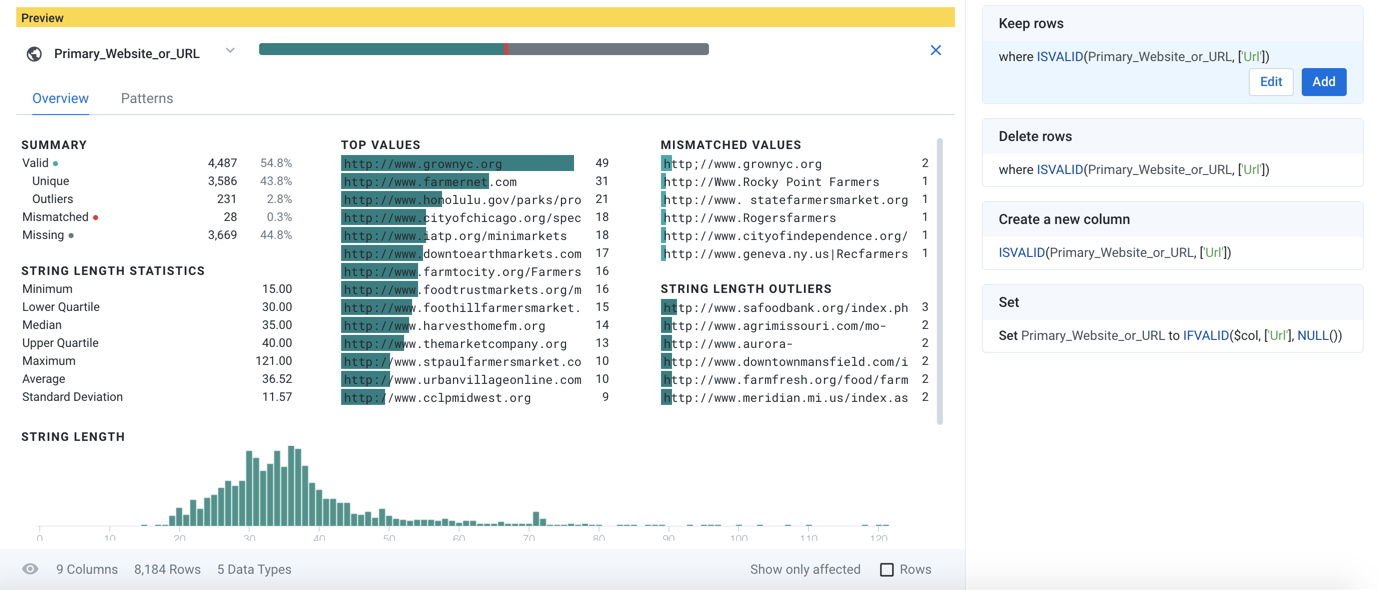
Task: Select top value http://www.grownyc.org bar
Action: pyautogui.click(x=457, y=163)
